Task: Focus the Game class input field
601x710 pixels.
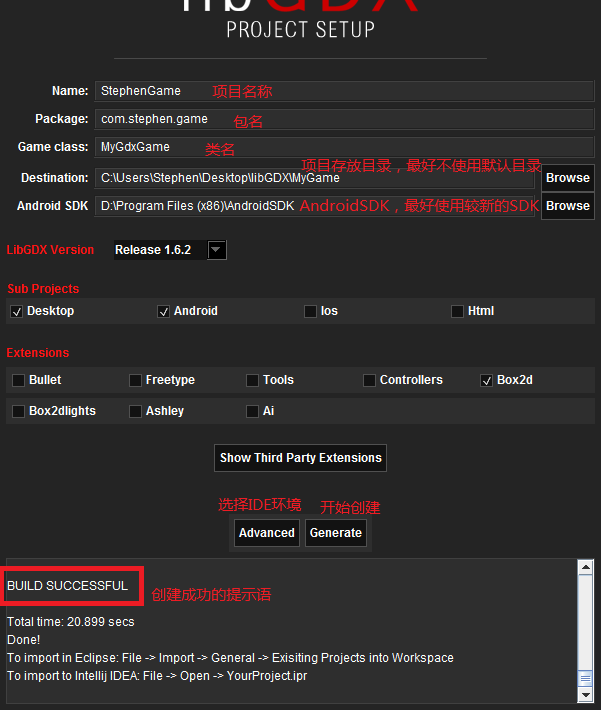Action: [x=344, y=147]
